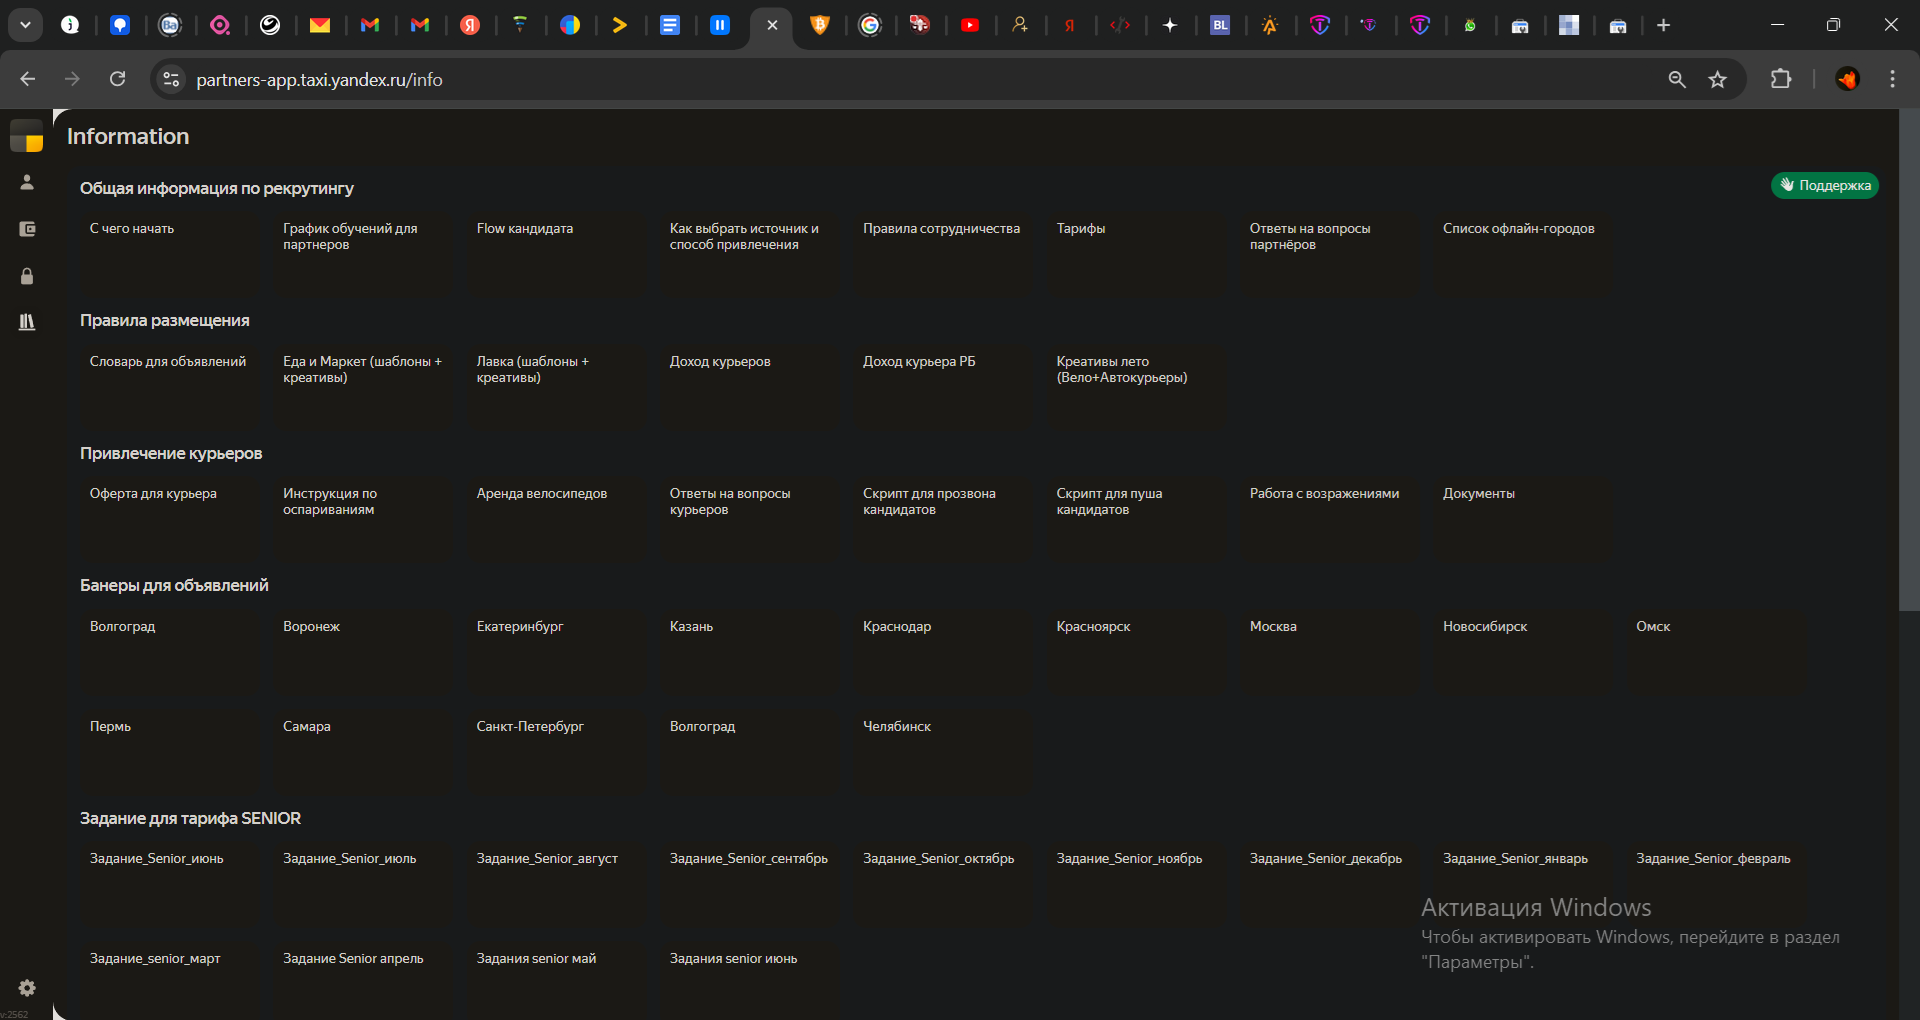Open the 'Документы' card
The height and width of the screenshot is (1020, 1920).
1522,518
